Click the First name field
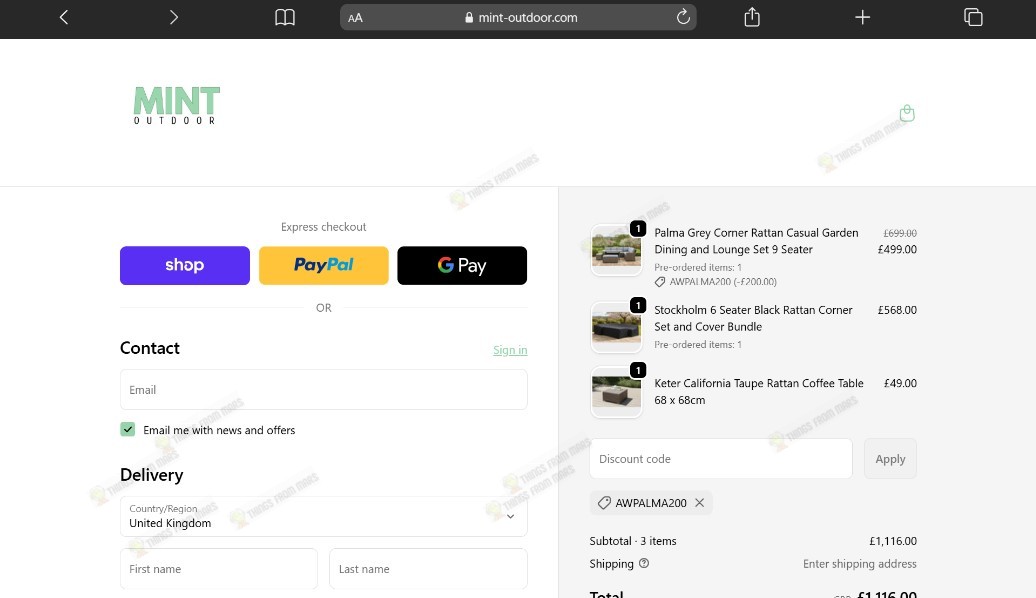The width and height of the screenshot is (1036, 598). 219,569
